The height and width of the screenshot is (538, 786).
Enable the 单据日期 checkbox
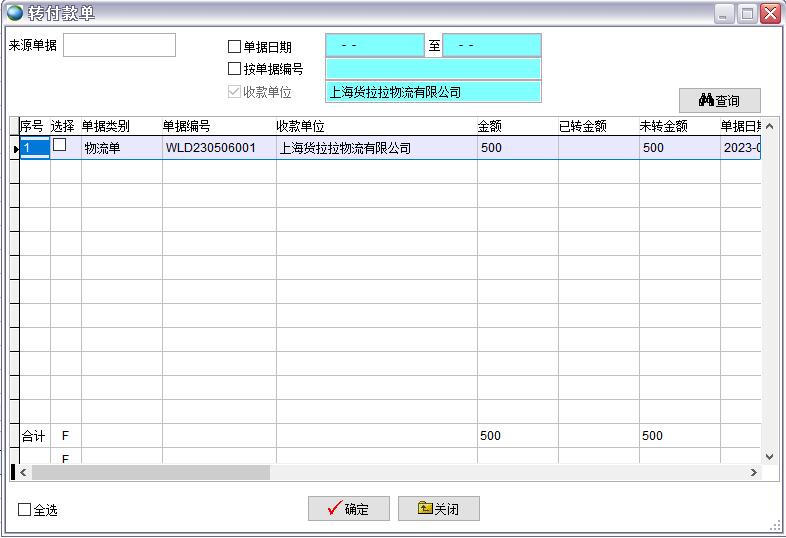(235, 46)
